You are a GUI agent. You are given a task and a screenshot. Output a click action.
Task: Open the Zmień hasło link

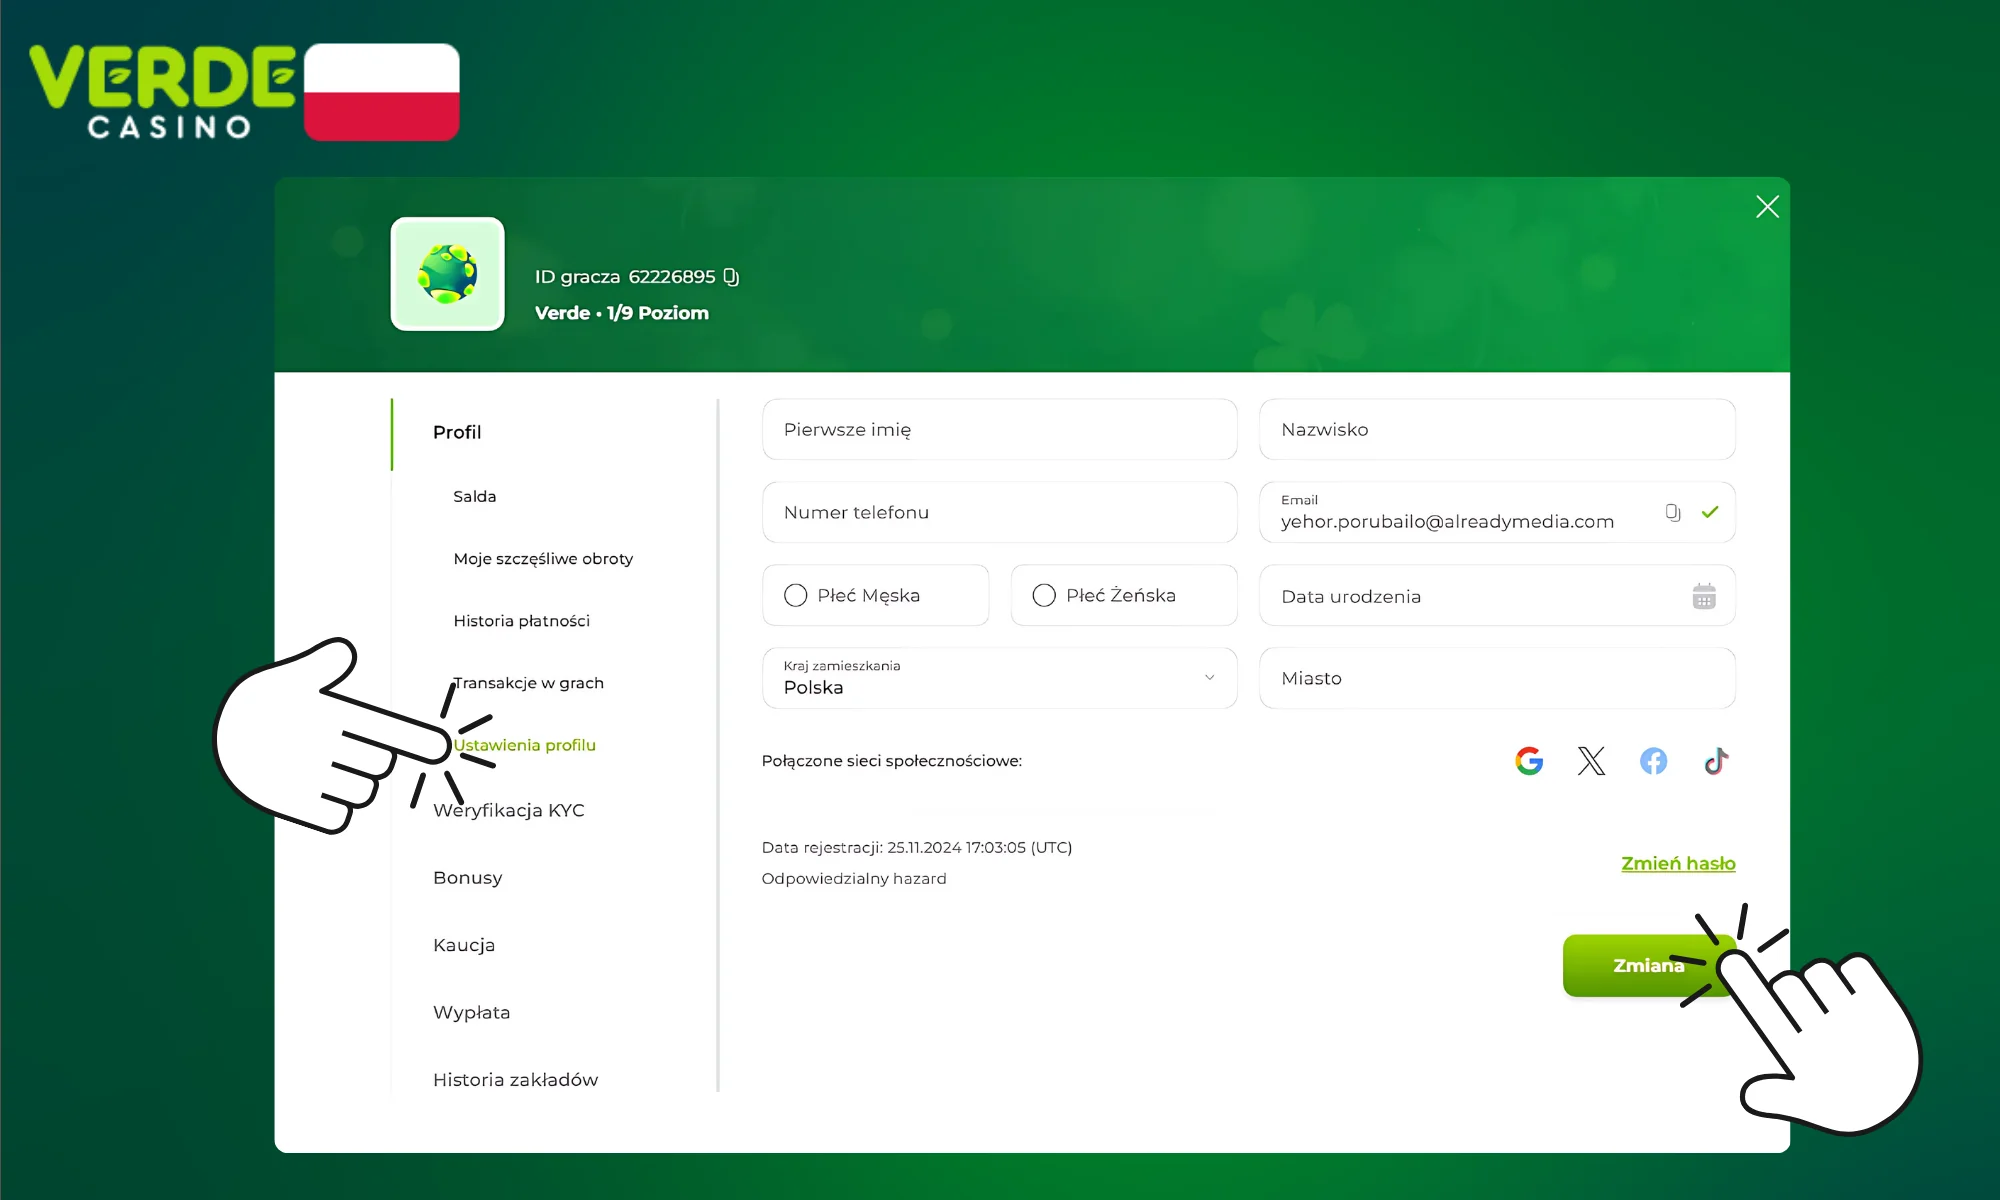coord(1678,863)
